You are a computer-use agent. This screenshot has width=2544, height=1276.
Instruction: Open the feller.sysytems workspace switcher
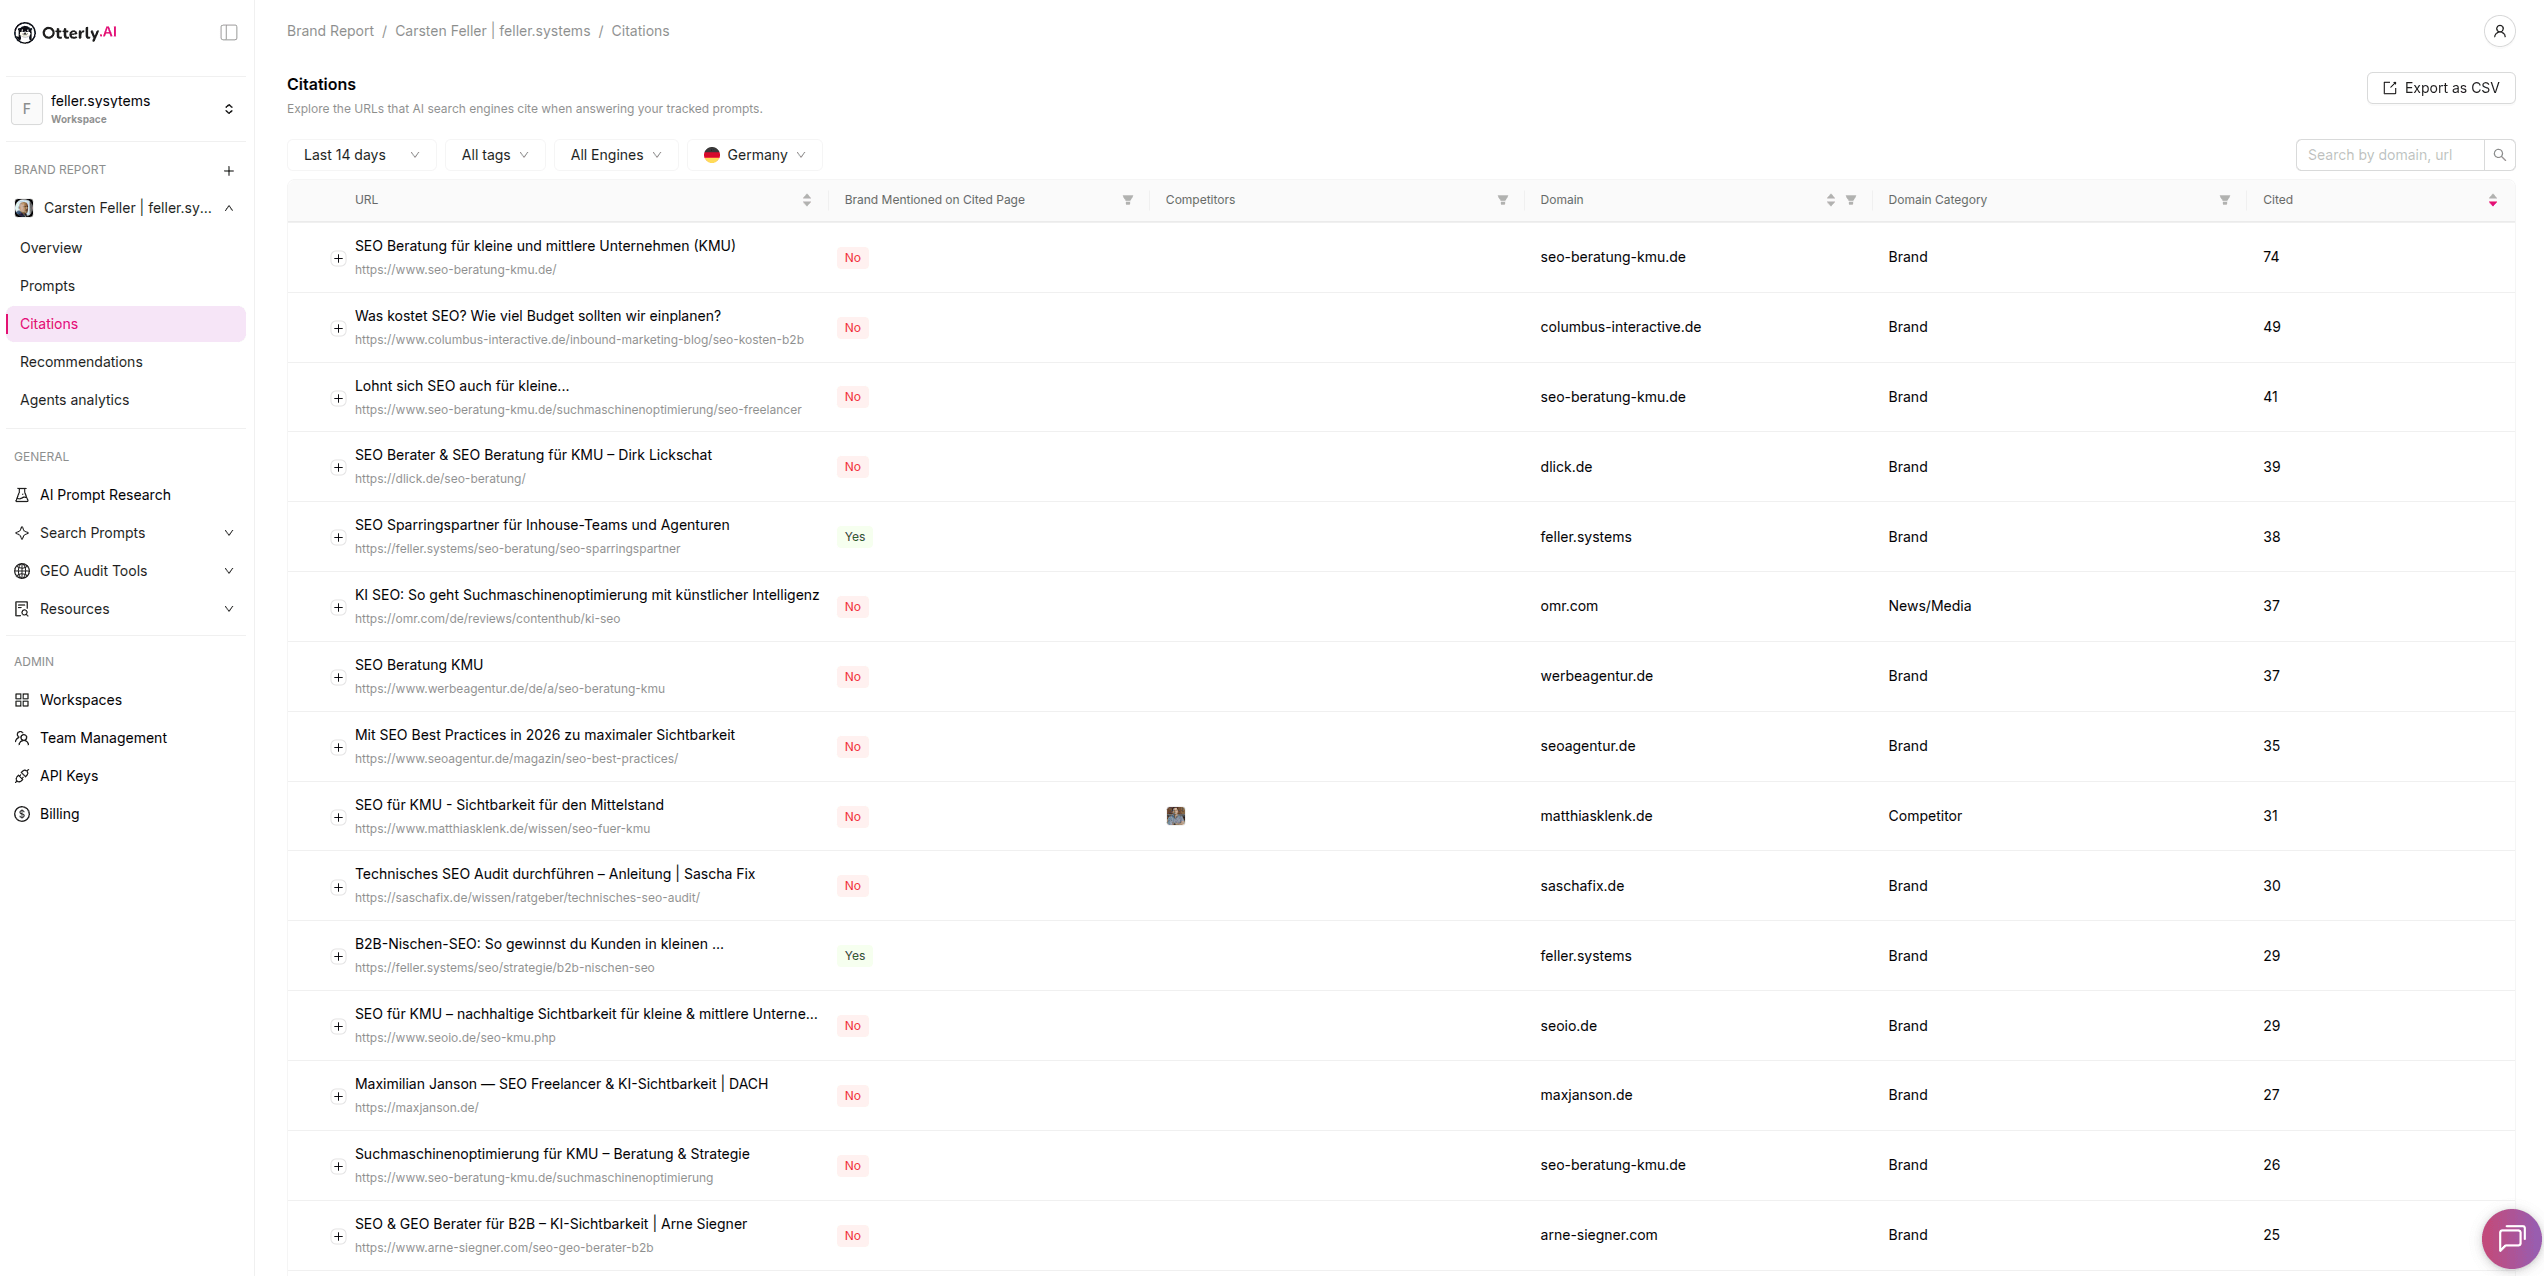126,108
